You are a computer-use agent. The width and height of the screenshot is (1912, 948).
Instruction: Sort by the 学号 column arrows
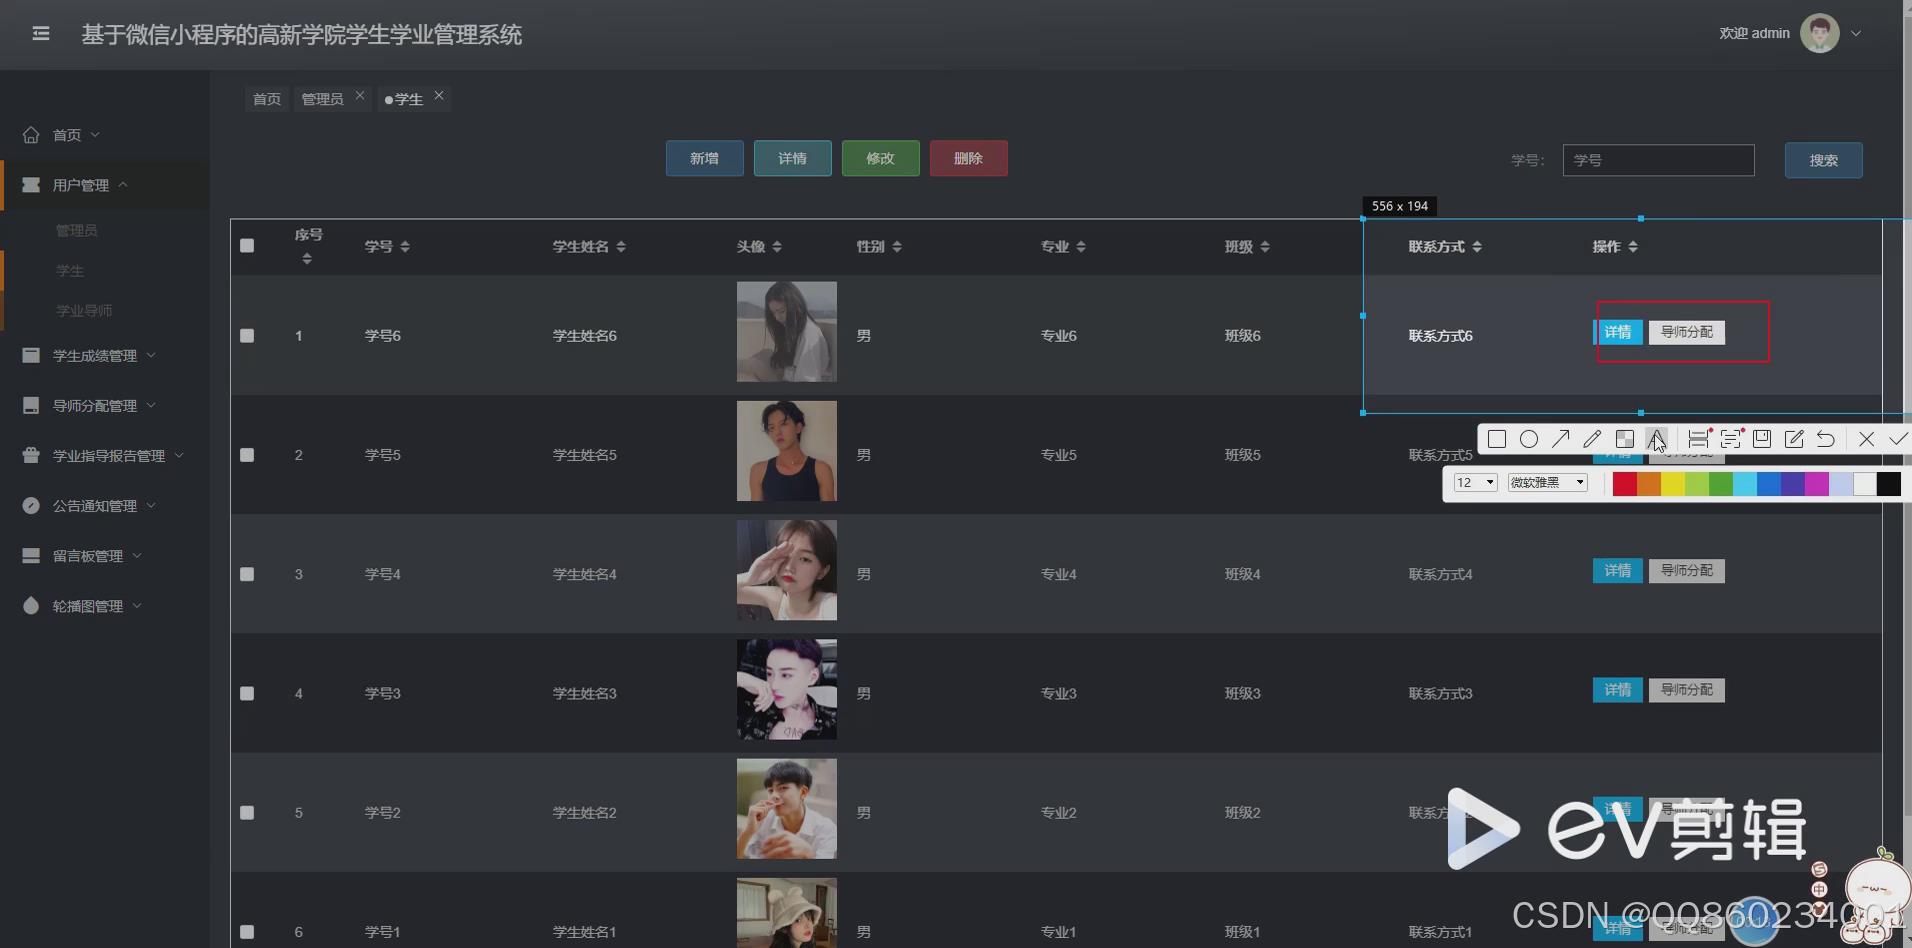[x=405, y=246]
